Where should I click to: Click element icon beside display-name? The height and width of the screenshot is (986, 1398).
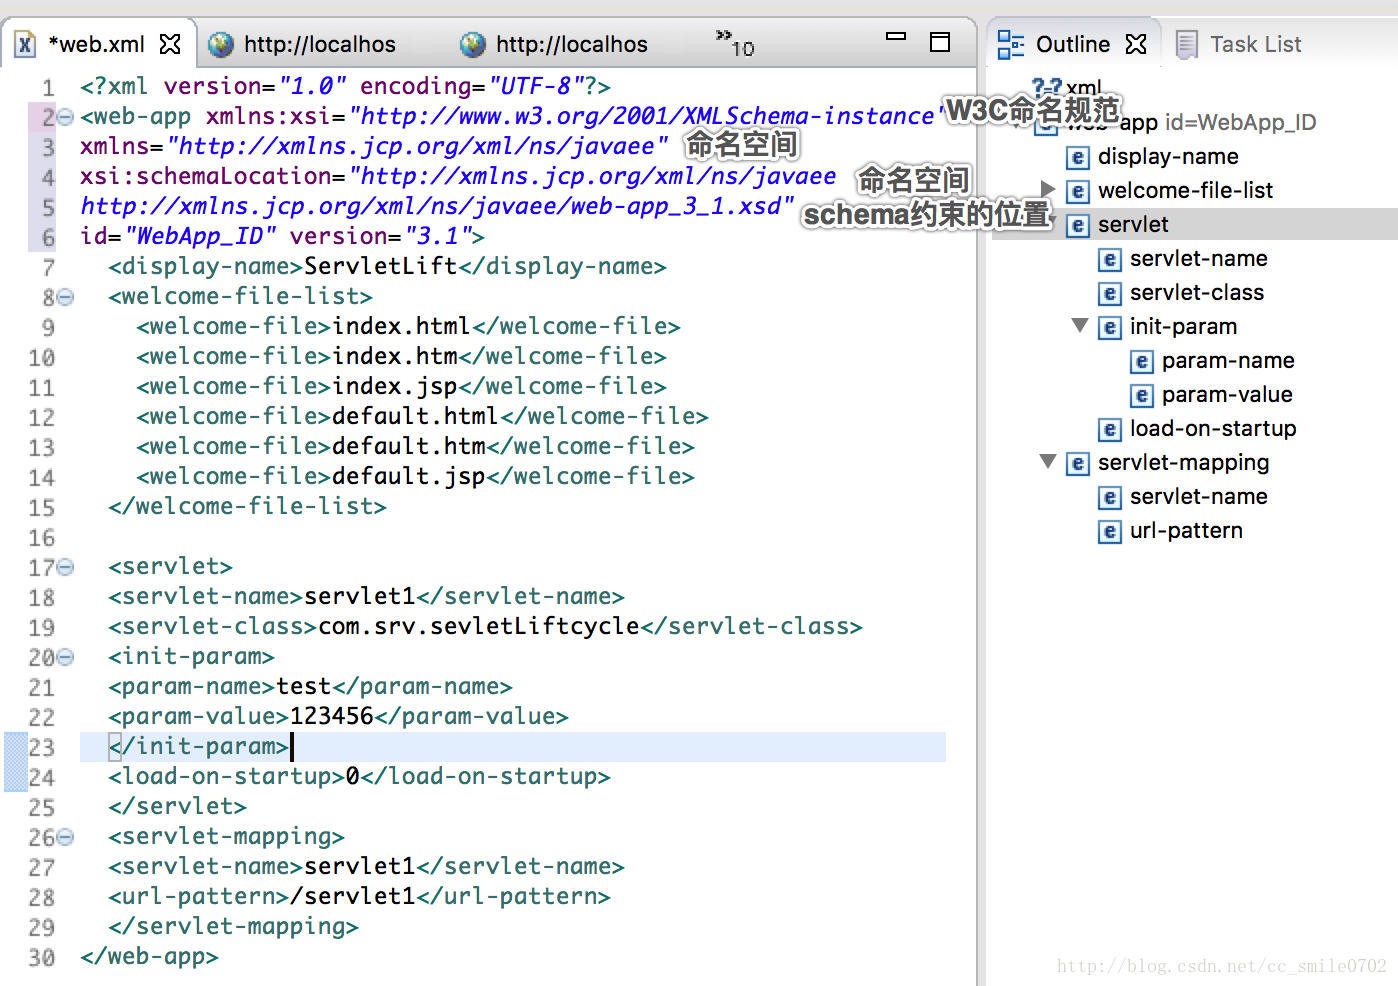click(x=1077, y=157)
